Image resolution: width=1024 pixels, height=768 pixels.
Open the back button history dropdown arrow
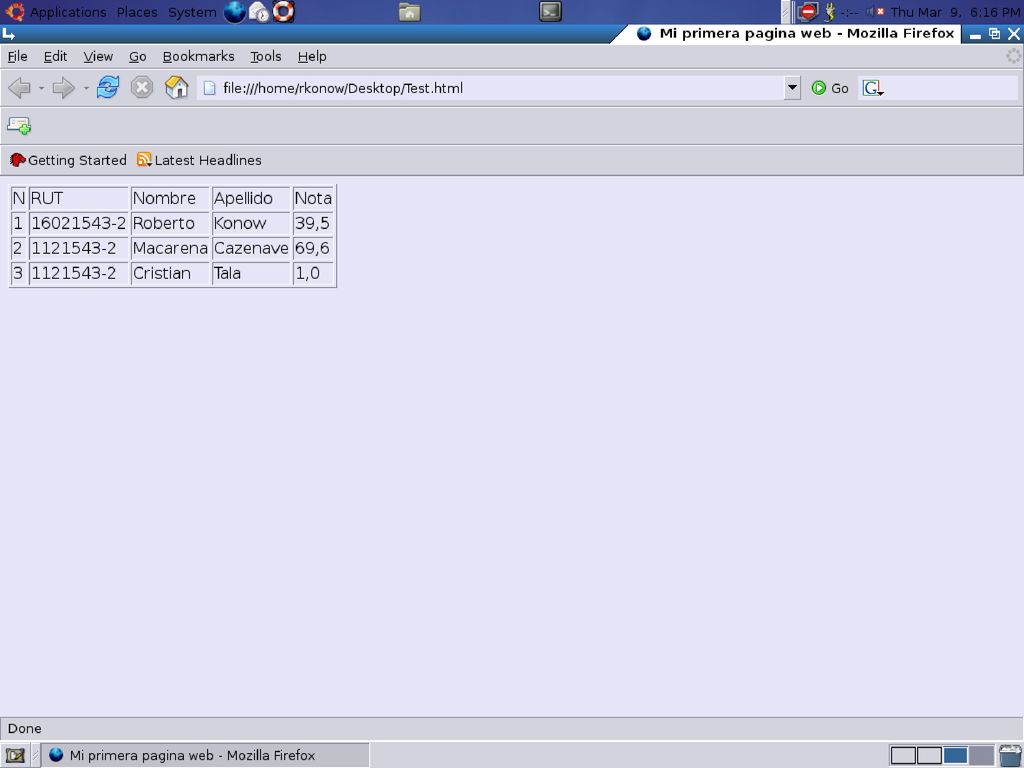[x=41, y=88]
